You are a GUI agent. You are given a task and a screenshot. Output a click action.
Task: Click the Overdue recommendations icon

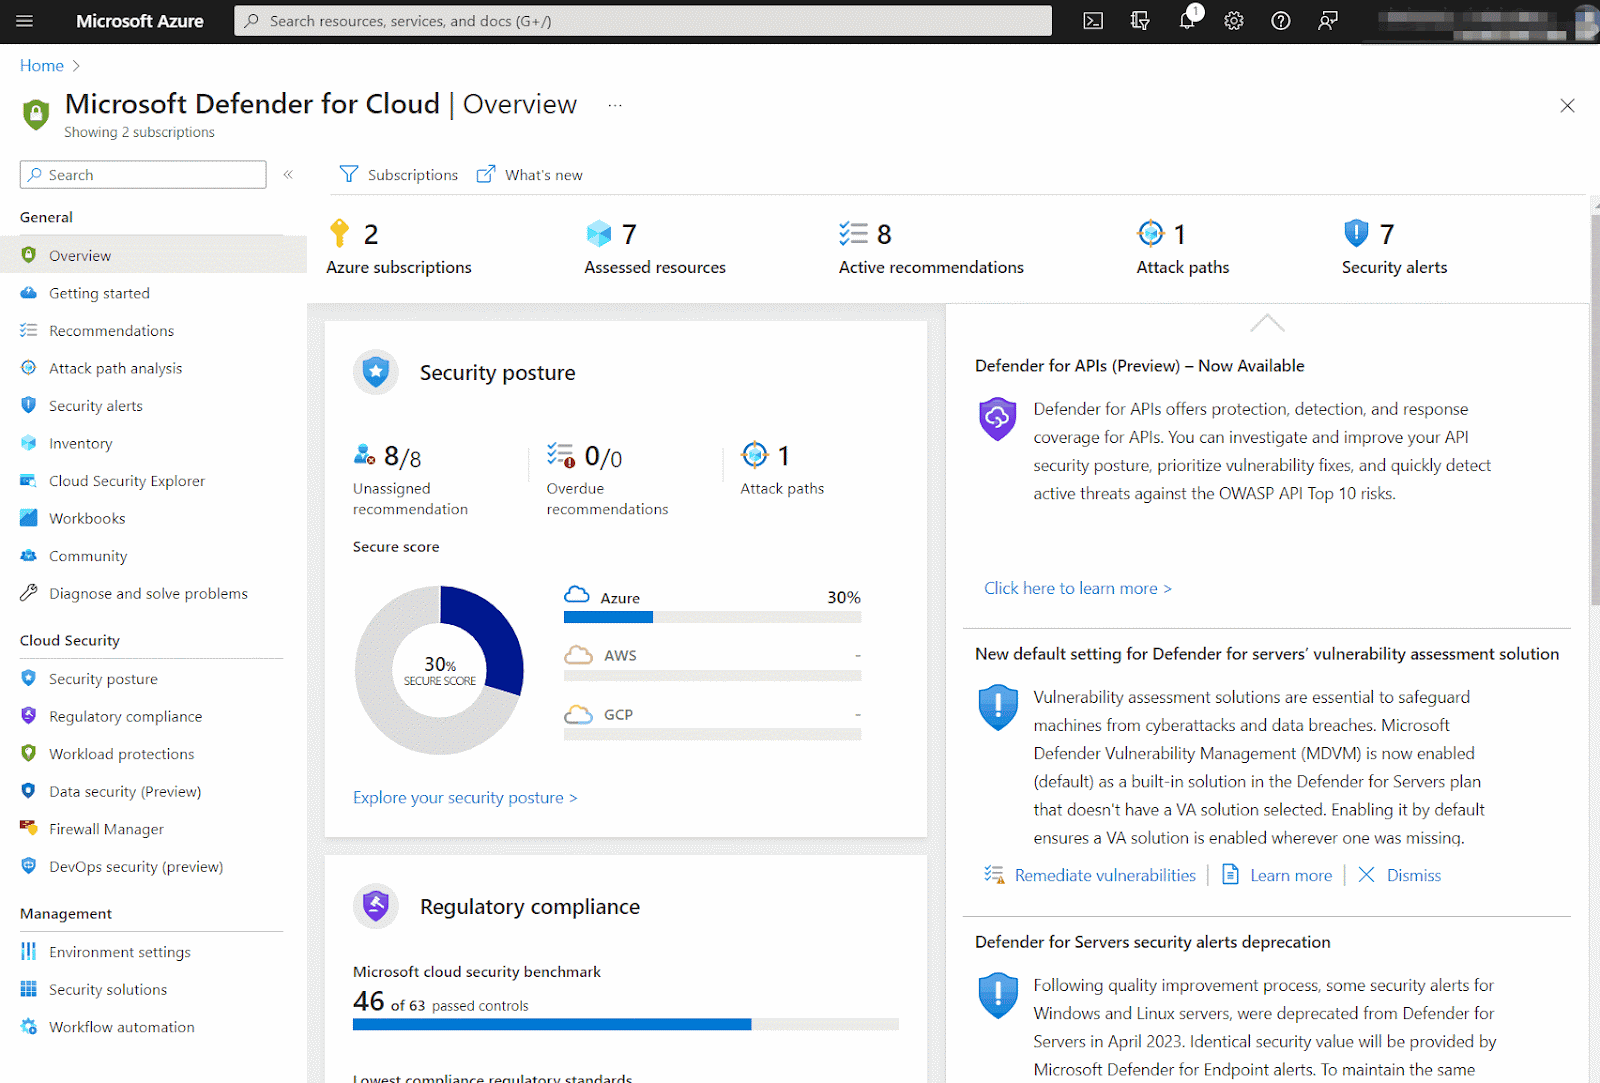coord(561,455)
